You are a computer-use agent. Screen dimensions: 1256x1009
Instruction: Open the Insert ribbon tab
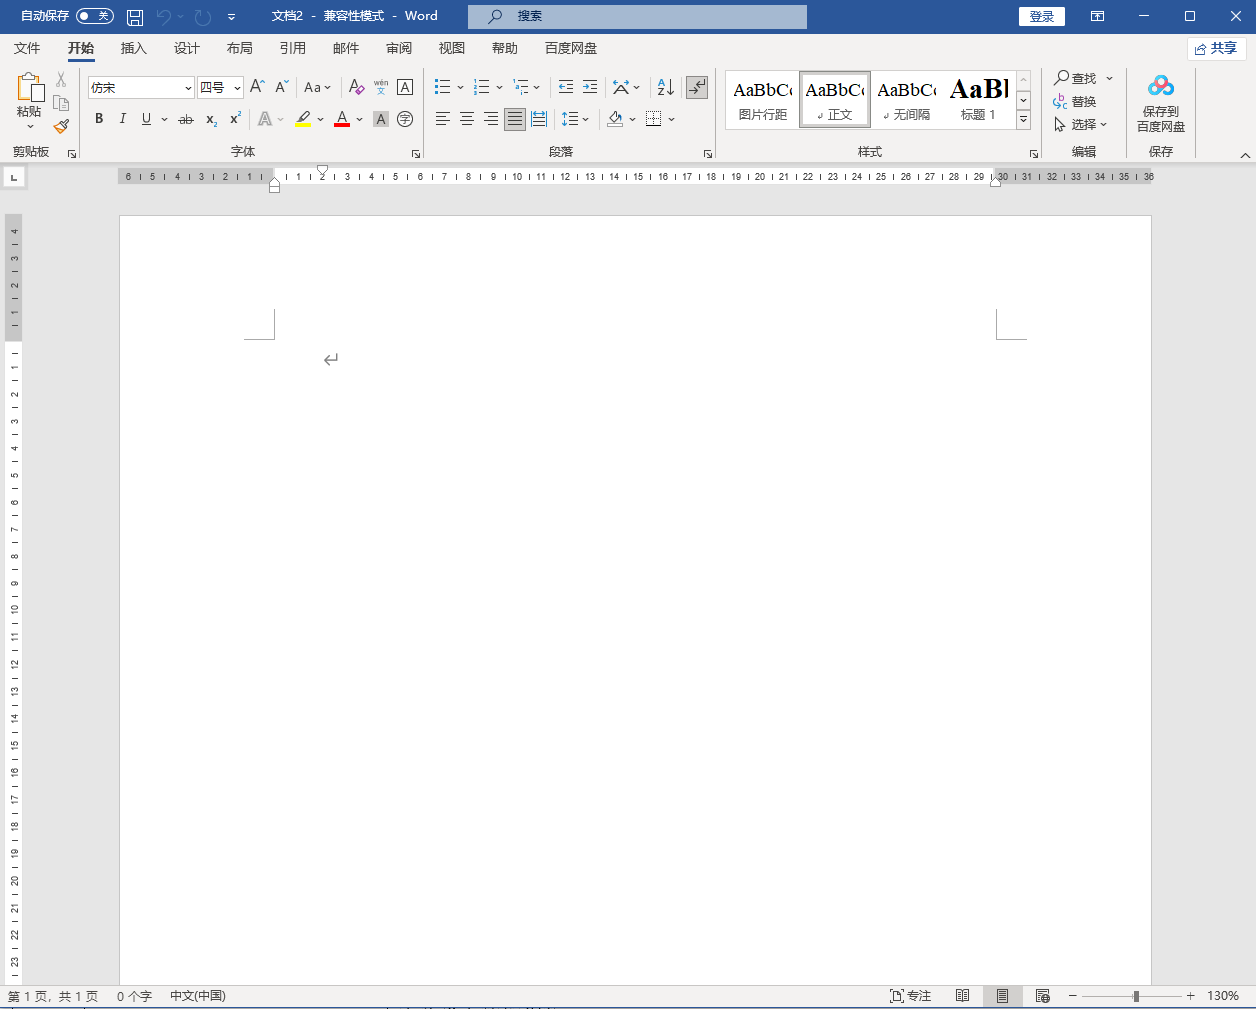133,48
